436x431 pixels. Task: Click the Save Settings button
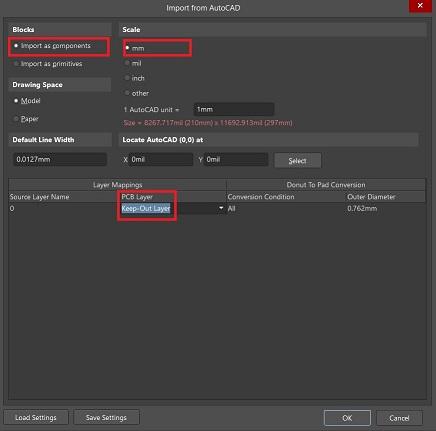pos(106,418)
